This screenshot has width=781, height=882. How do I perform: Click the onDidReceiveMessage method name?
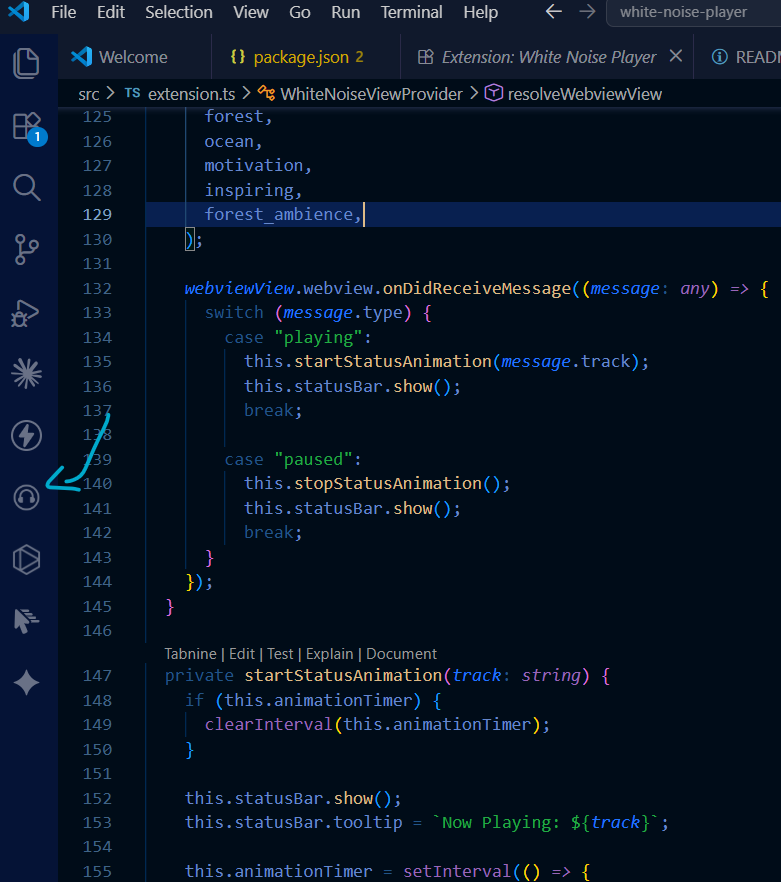477,289
